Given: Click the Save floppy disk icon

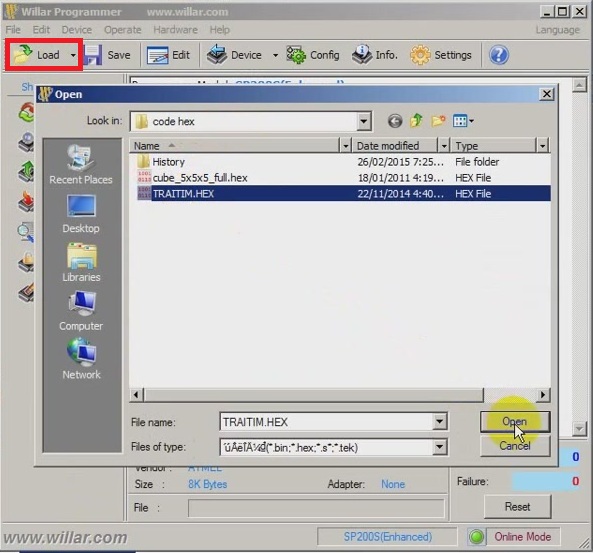Looking at the screenshot, I should tap(93, 55).
